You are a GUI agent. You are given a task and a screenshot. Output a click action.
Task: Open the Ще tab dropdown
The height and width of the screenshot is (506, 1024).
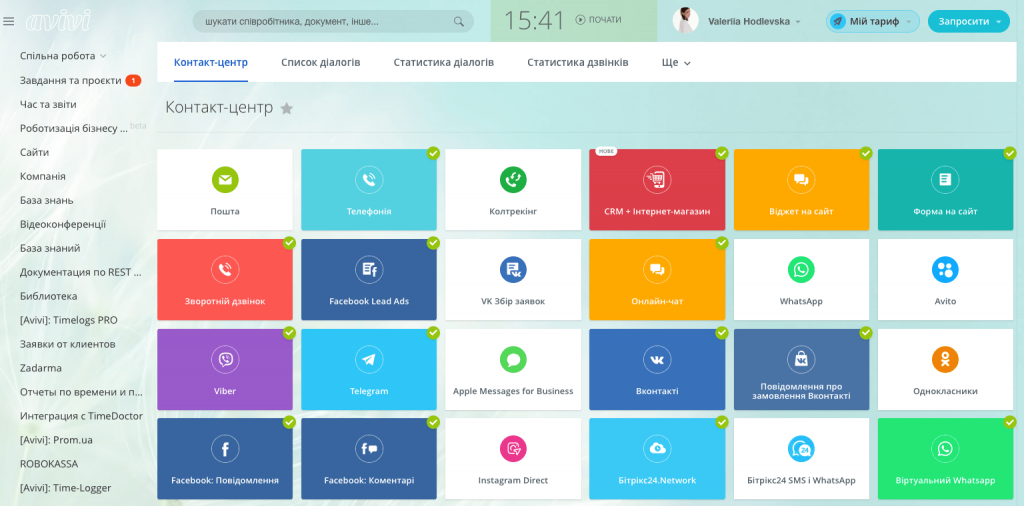(676, 63)
